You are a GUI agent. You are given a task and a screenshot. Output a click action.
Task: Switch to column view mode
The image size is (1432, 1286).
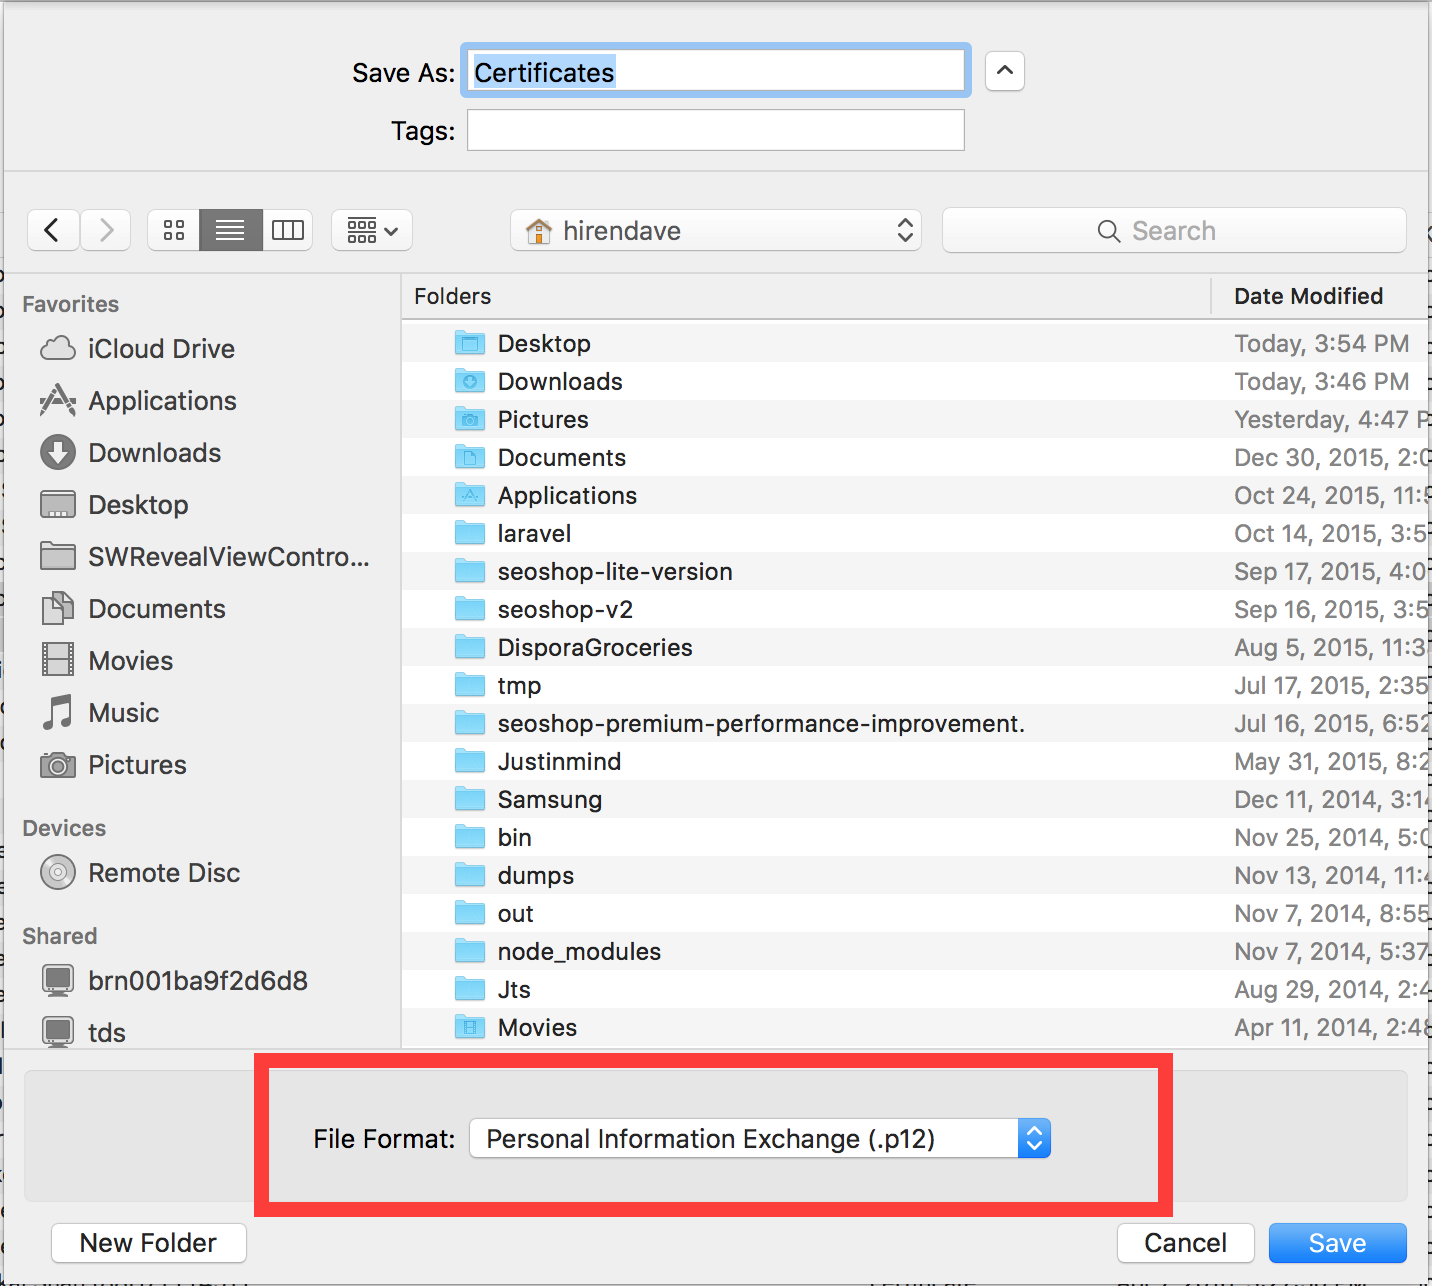coord(288,230)
